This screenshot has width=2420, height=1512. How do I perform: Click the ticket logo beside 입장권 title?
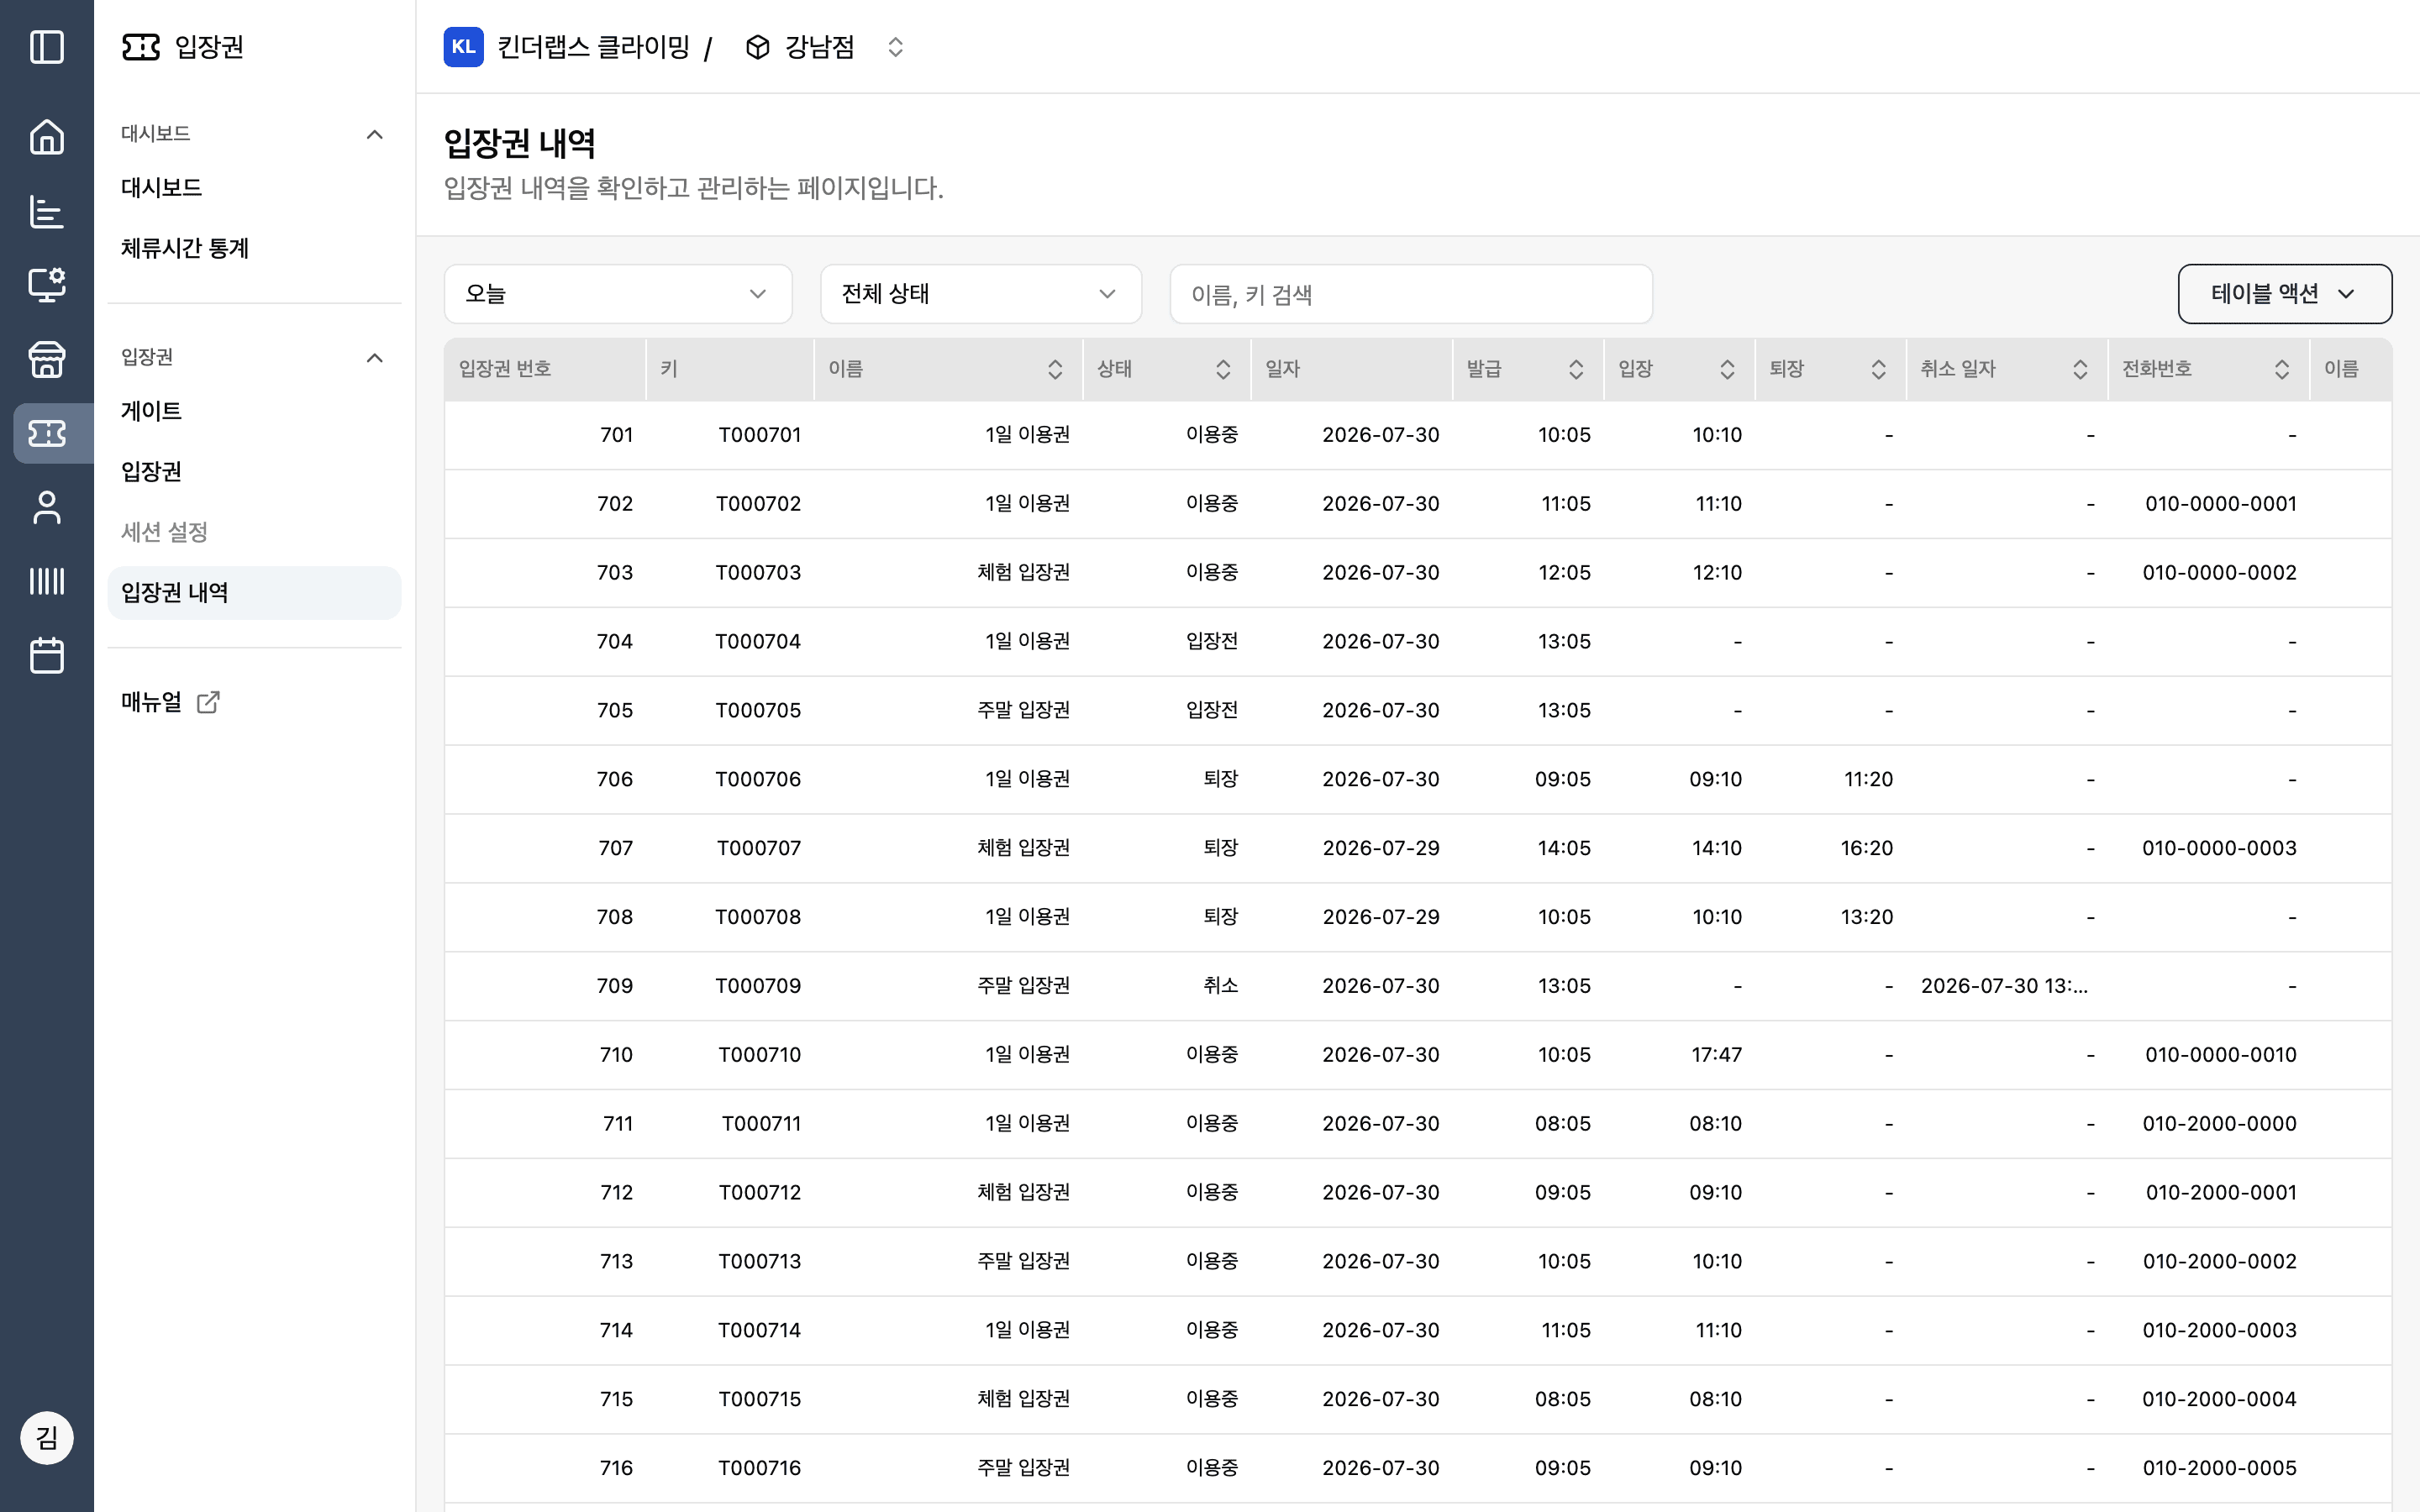tap(141, 47)
